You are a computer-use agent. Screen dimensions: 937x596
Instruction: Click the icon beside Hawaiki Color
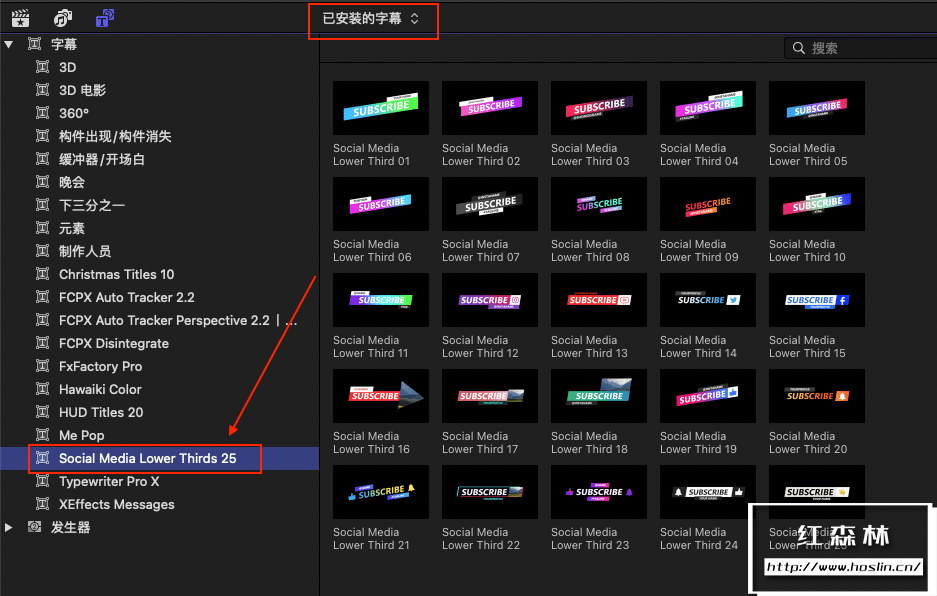point(42,389)
